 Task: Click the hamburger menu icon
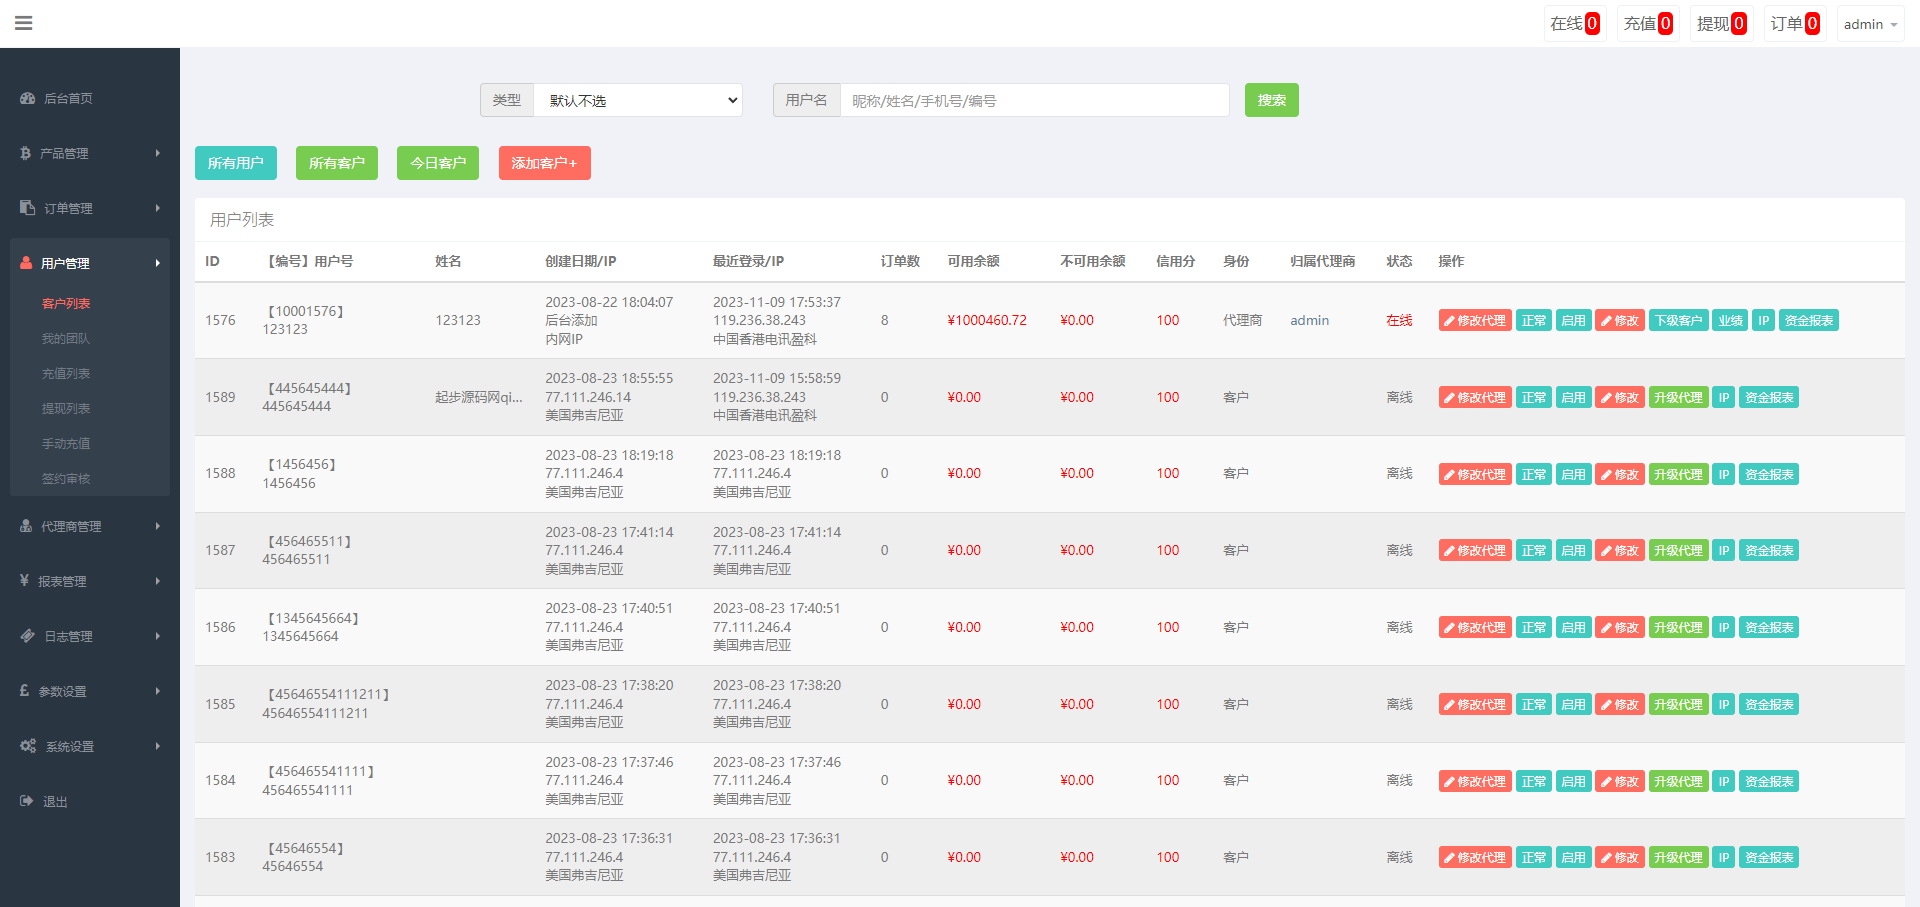pyautogui.click(x=24, y=23)
